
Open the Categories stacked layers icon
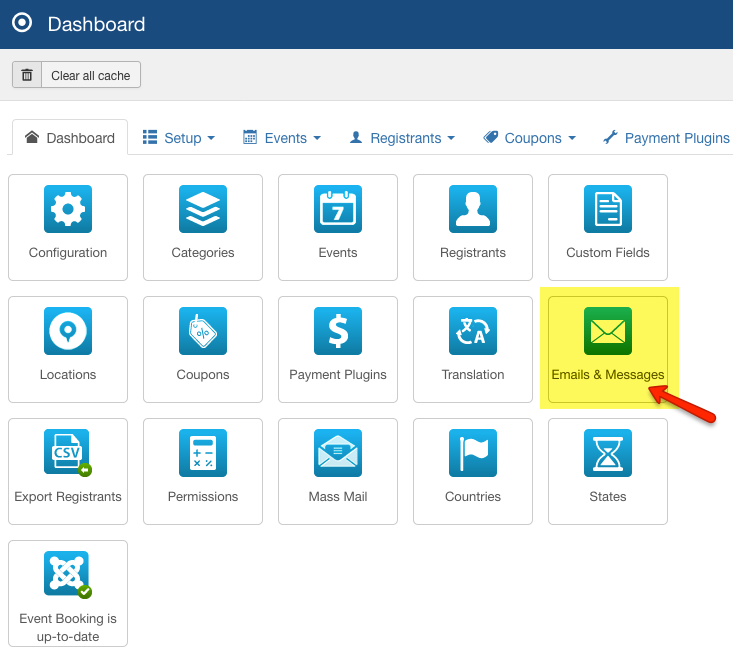[203, 209]
